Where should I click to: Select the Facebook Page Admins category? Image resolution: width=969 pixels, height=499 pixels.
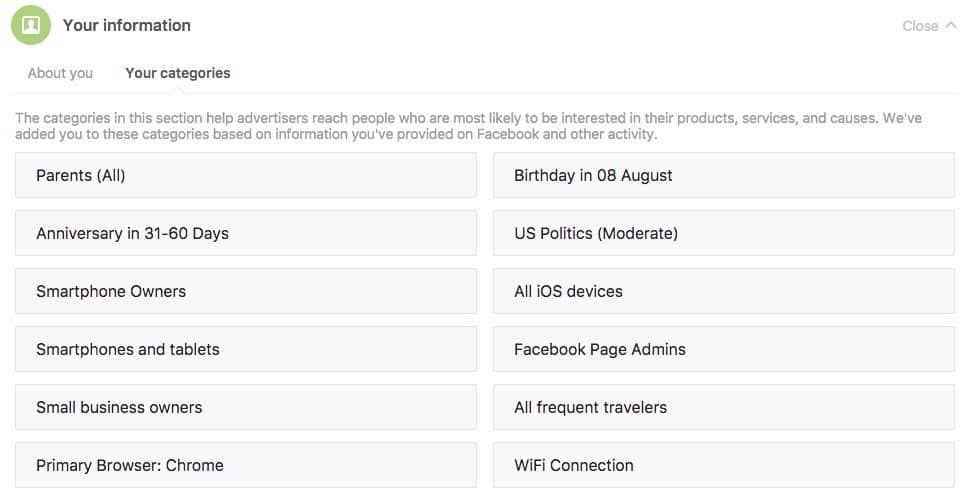tap(724, 349)
